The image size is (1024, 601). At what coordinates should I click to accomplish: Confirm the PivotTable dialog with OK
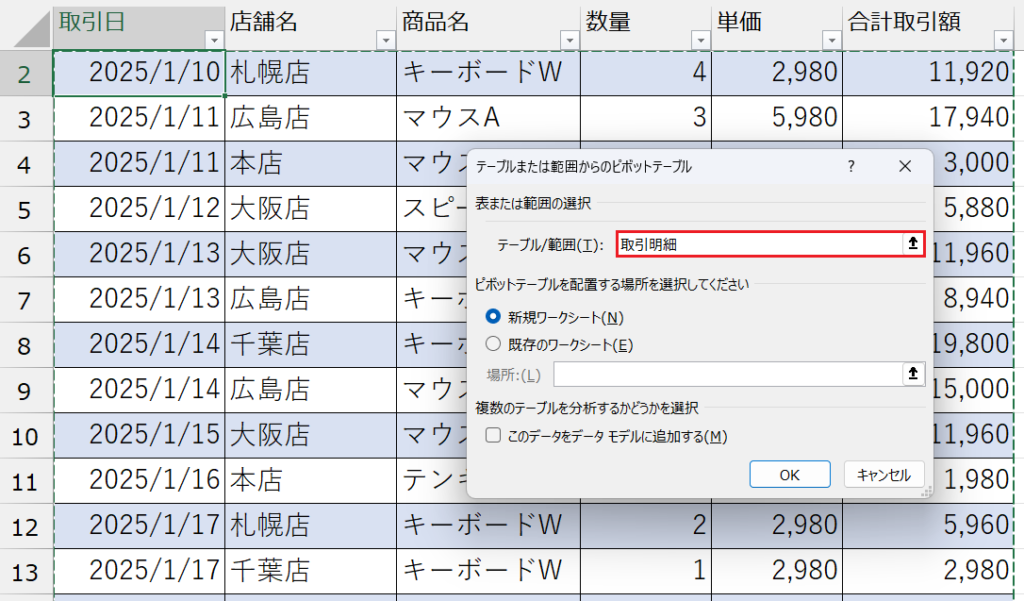(x=789, y=473)
